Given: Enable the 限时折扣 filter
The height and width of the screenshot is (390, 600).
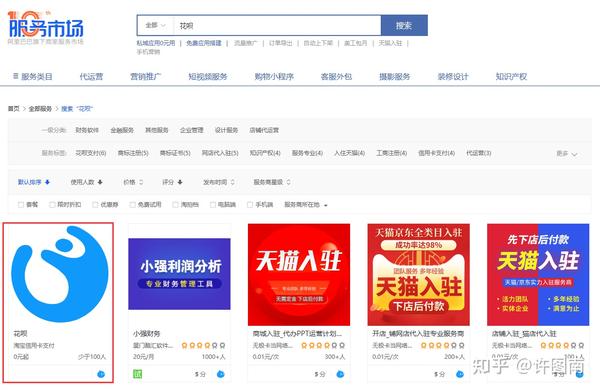Looking at the screenshot, I should tap(52, 205).
